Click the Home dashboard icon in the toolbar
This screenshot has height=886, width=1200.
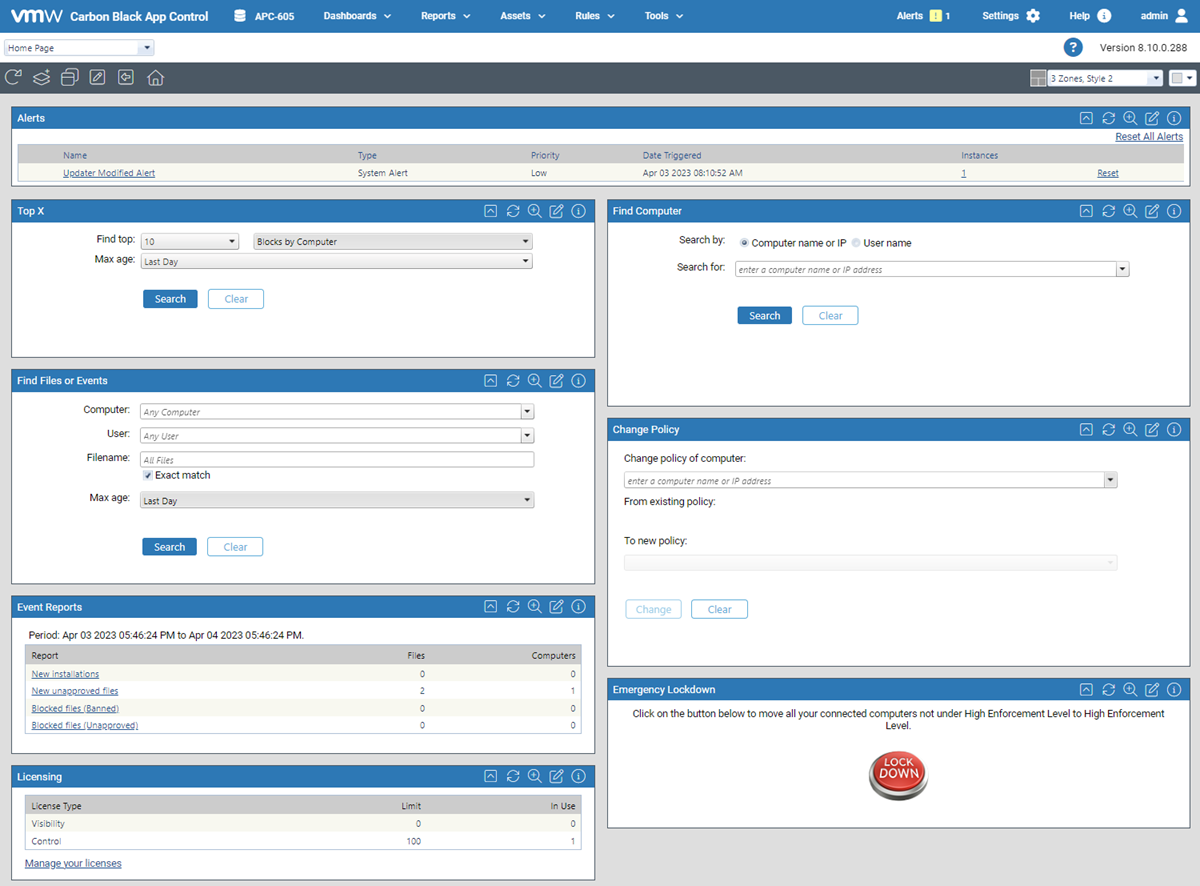pos(155,76)
